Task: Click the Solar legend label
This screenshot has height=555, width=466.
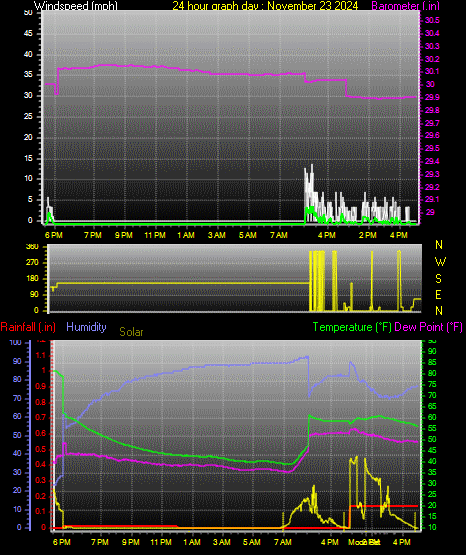Action: 131,332
